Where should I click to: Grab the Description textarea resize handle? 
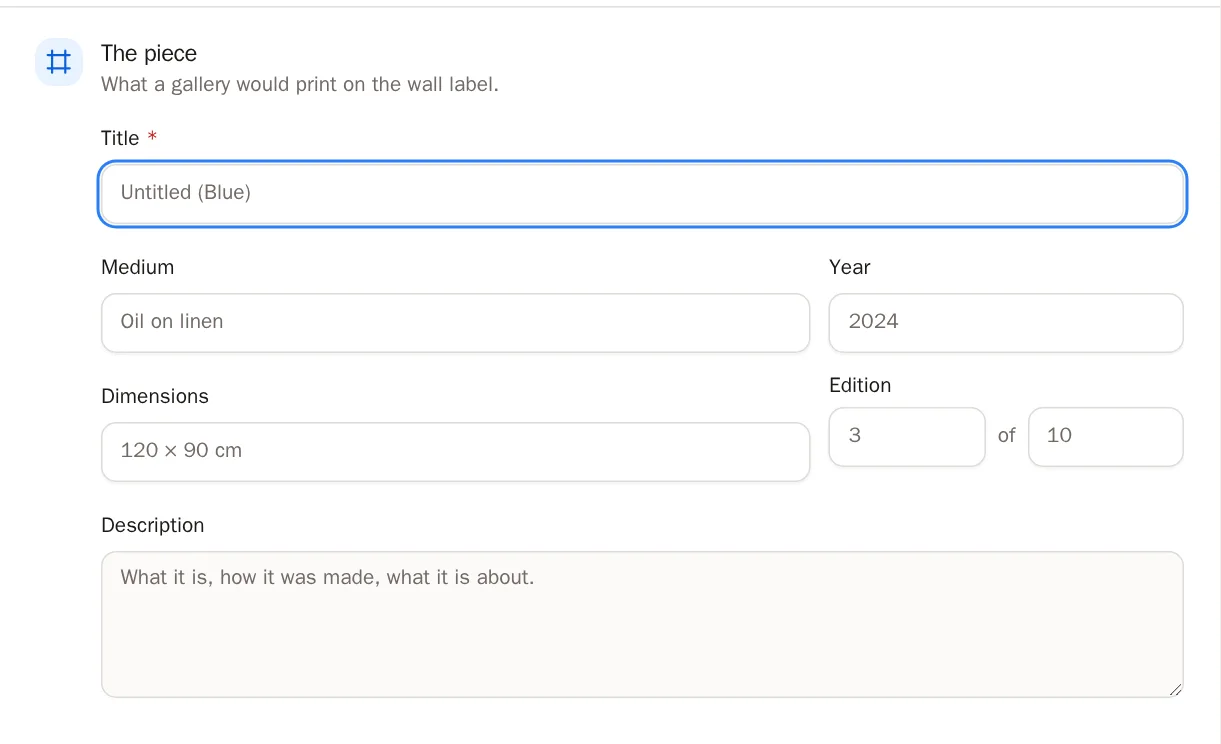[x=1175, y=688]
